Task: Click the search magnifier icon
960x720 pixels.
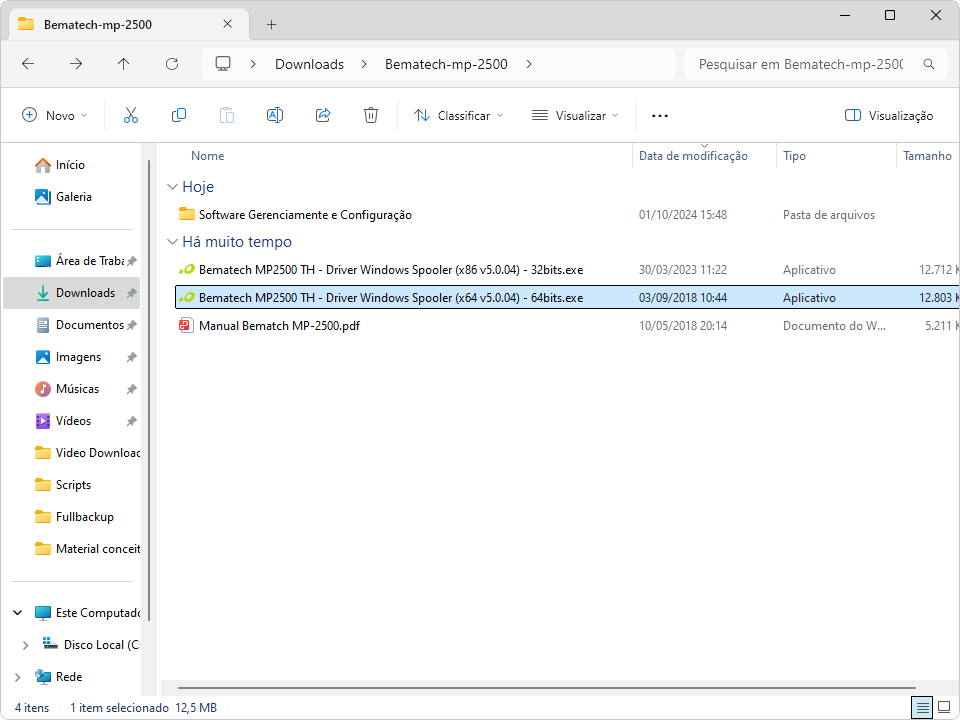Action: pyautogui.click(x=929, y=64)
